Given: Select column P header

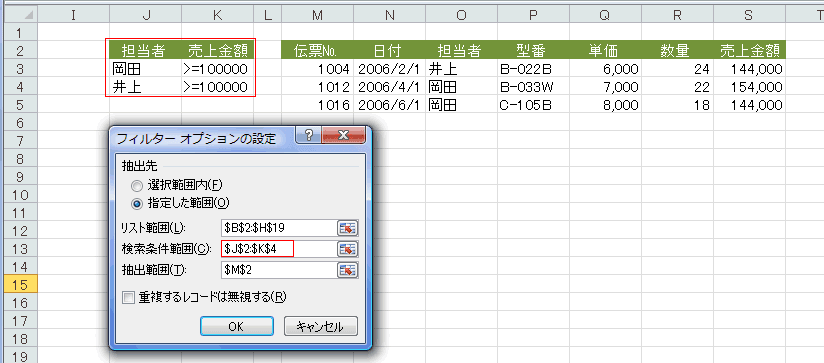Looking at the screenshot, I should (533, 16).
